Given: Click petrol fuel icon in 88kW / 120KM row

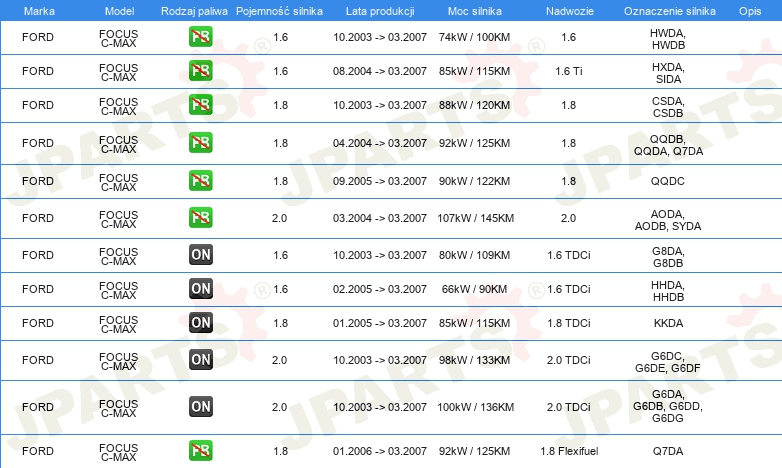Looking at the screenshot, I should [x=200, y=104].
